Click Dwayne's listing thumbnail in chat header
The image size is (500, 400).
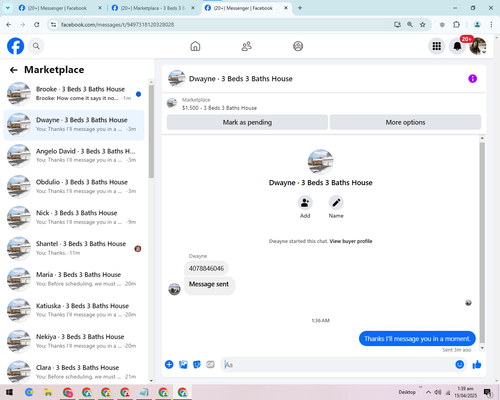point(177,78)
